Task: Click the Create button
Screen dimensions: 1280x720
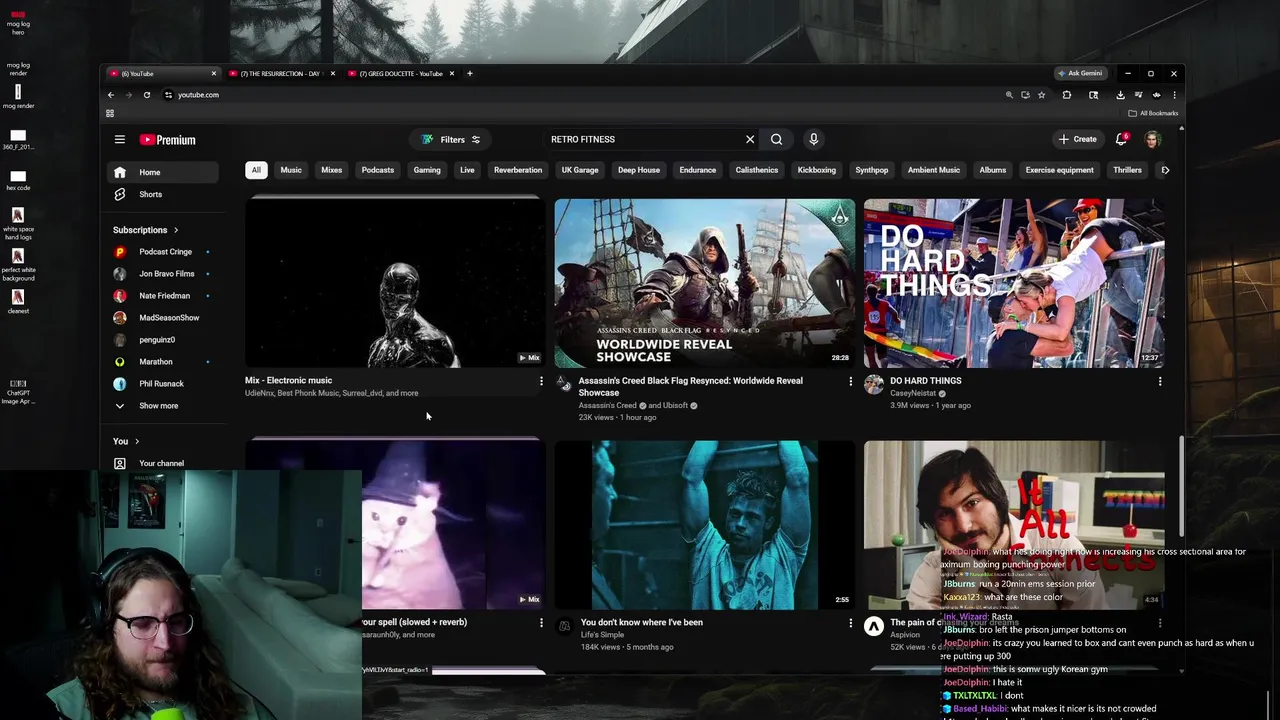Action: click(x=1078, y=139)
